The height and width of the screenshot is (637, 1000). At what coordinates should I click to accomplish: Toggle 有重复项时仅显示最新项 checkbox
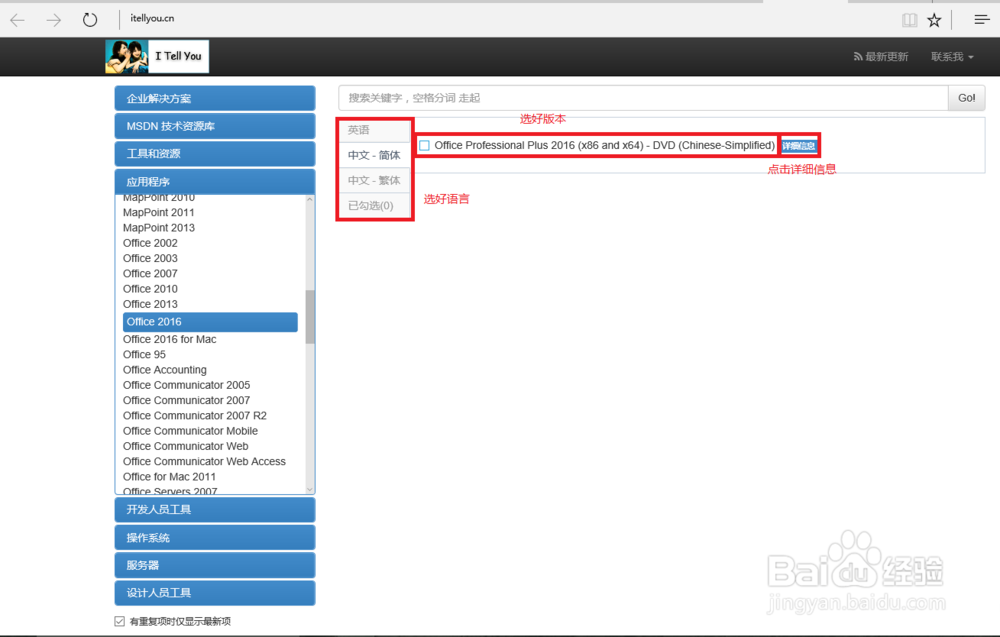[x=119, y=621]
